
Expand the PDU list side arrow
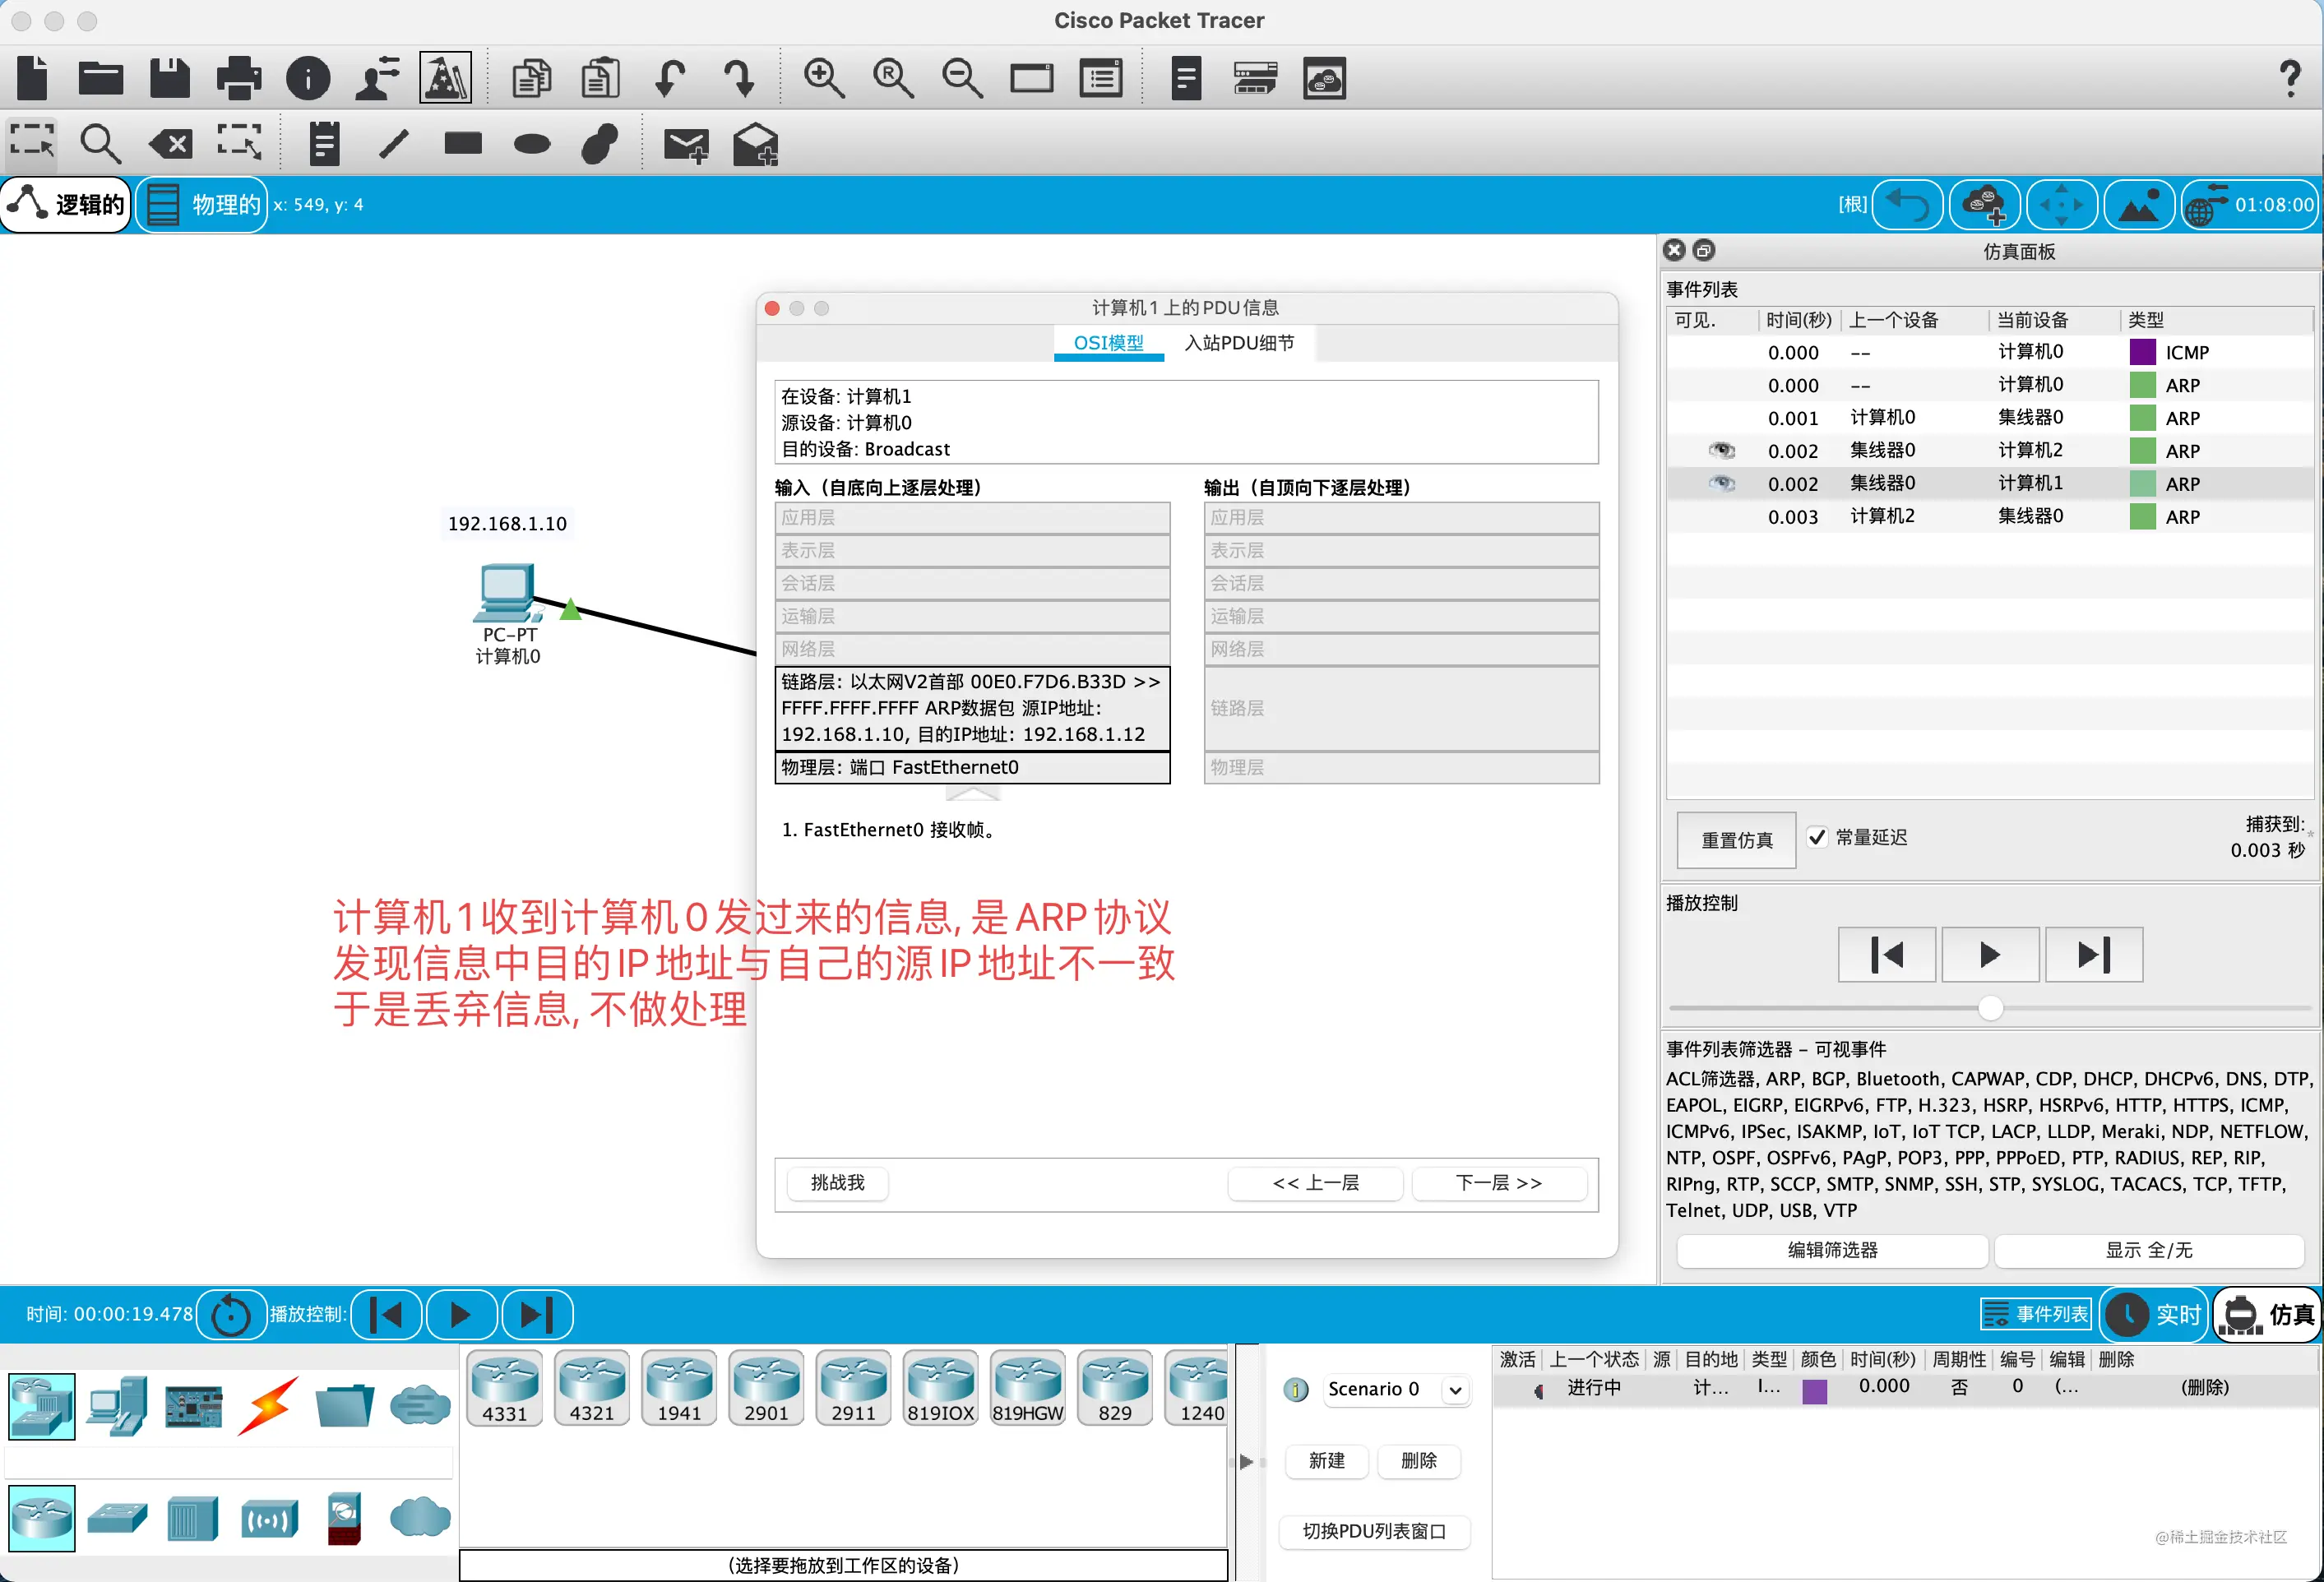click(x=1246, y=1461)
